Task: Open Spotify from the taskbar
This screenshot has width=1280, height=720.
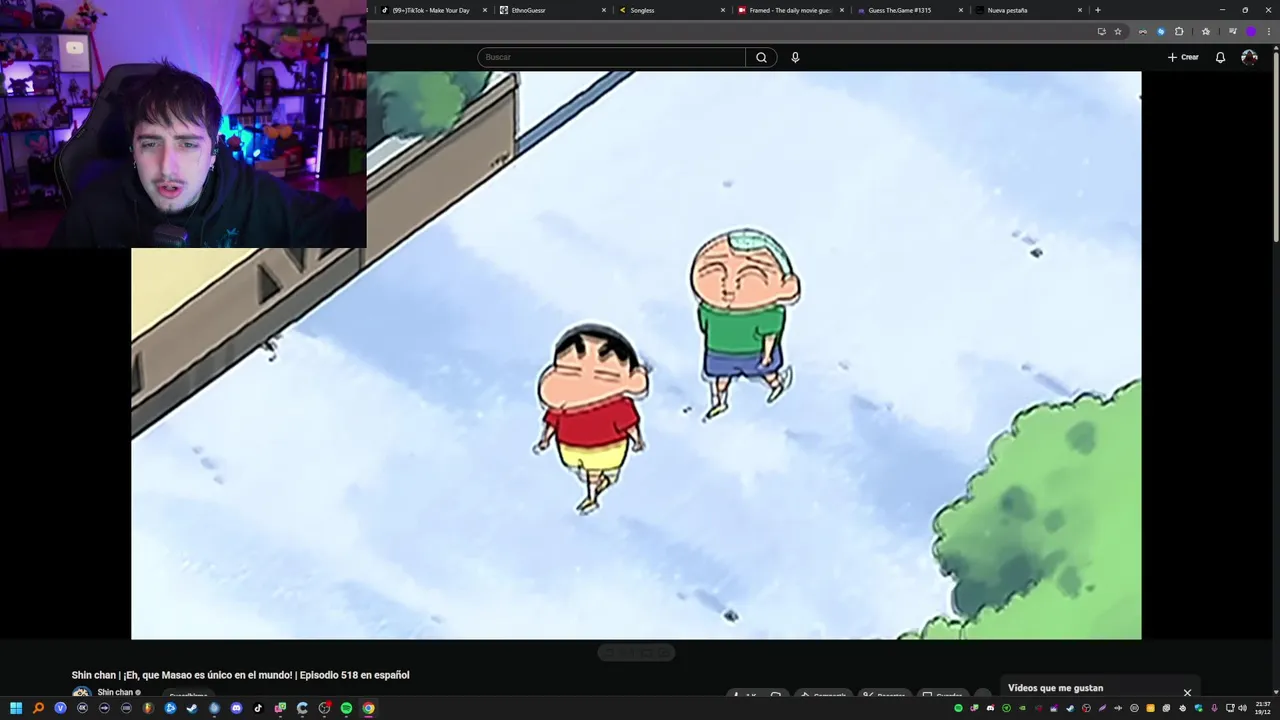Action: pos(346,708)
